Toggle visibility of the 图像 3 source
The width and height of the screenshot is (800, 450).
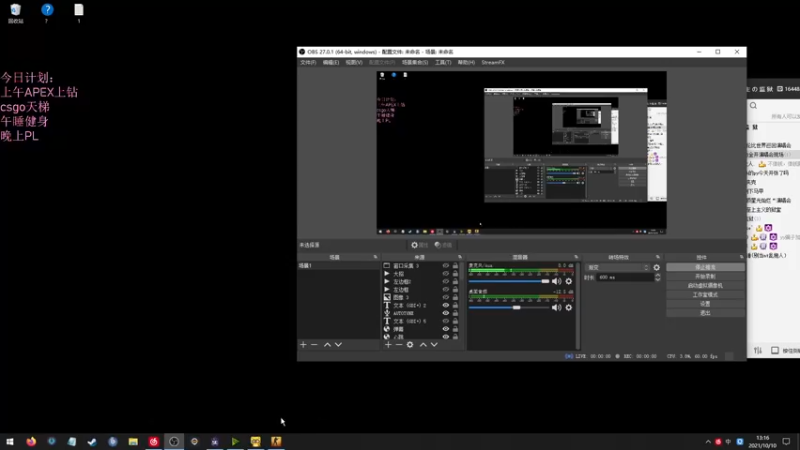click(445, 297)
